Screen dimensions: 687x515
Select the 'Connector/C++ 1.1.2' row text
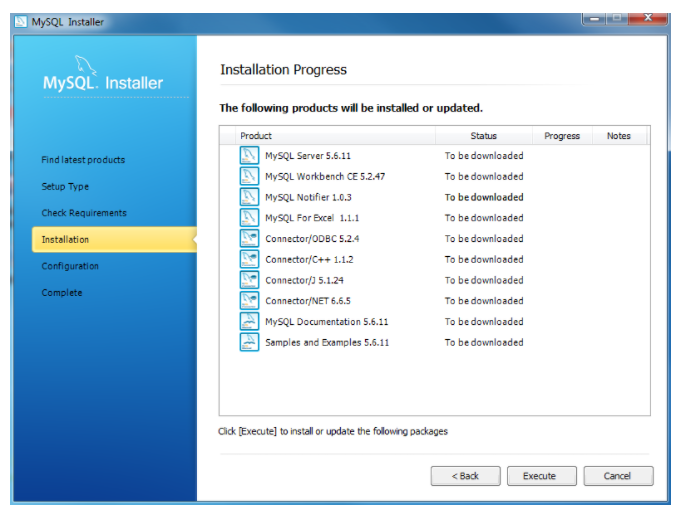click(x=309, y=259)
